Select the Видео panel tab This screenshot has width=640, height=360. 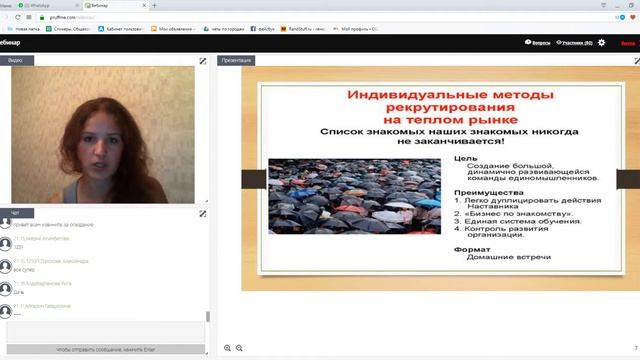pos(16,60)
